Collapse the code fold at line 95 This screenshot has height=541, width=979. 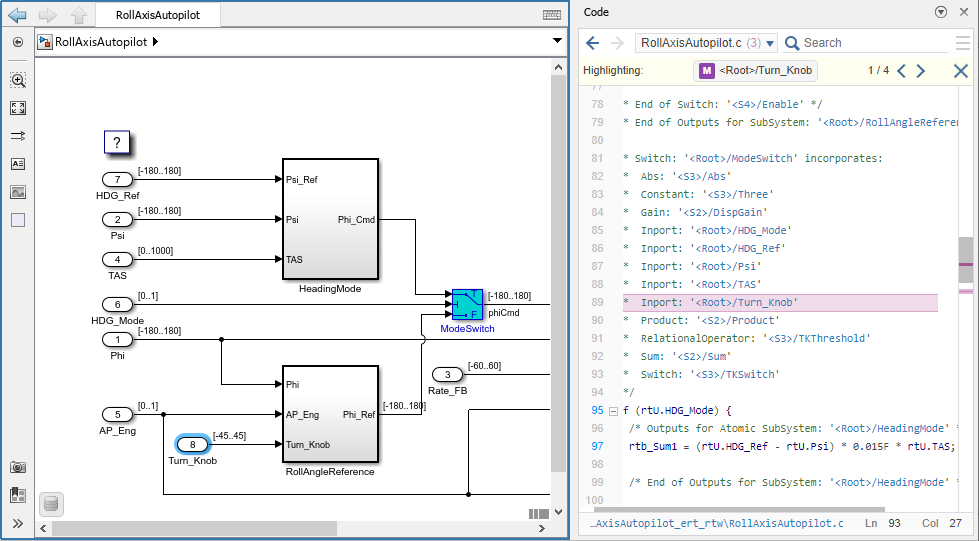click(612, 410)
